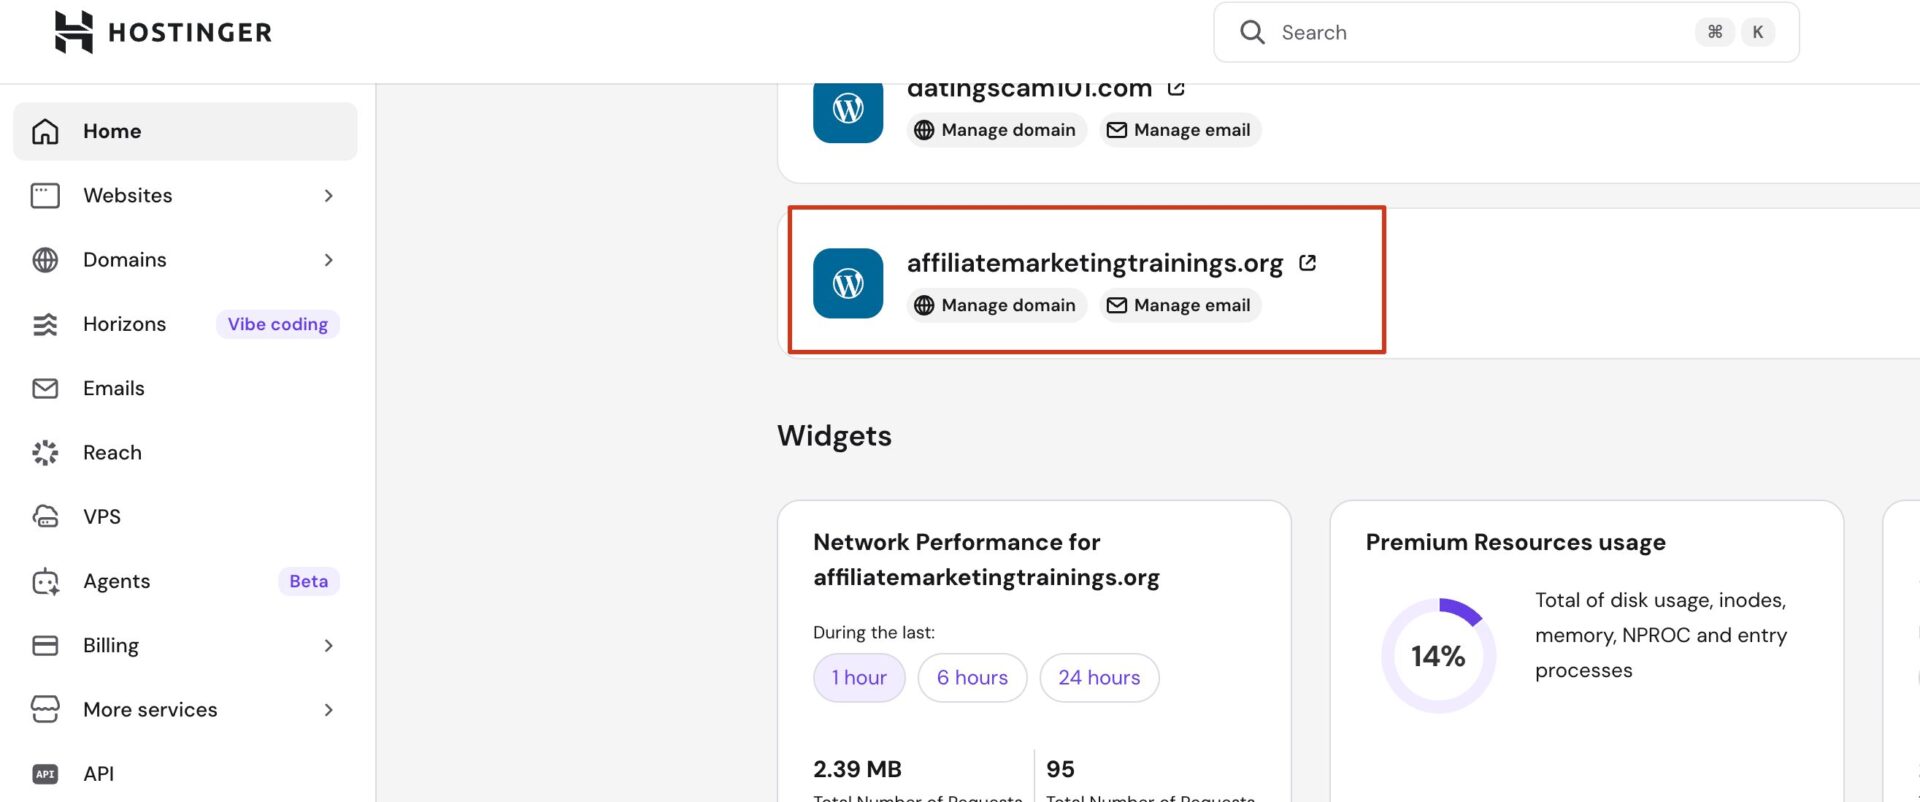Click the Reach sidebar icon
Image resolution: width=1920 pixels, height=802 pixels.
pyautogui.click(x=45, y=453)
